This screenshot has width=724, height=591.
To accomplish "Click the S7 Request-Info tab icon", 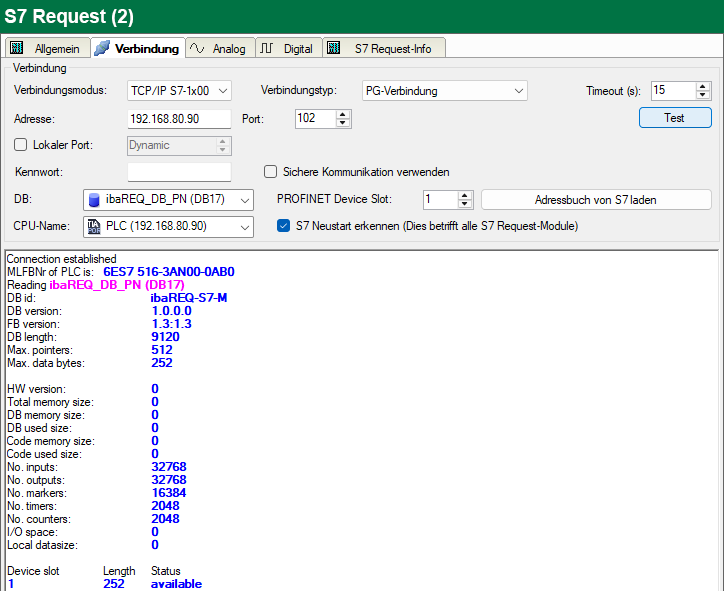I will point(334,48).
